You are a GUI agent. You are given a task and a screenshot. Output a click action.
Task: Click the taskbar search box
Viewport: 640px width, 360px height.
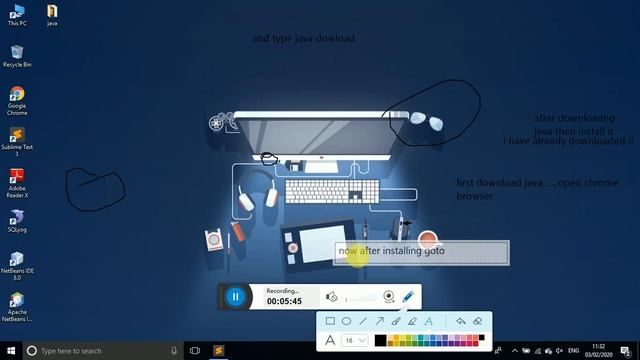pyautogui.click(x=103, y=351)
